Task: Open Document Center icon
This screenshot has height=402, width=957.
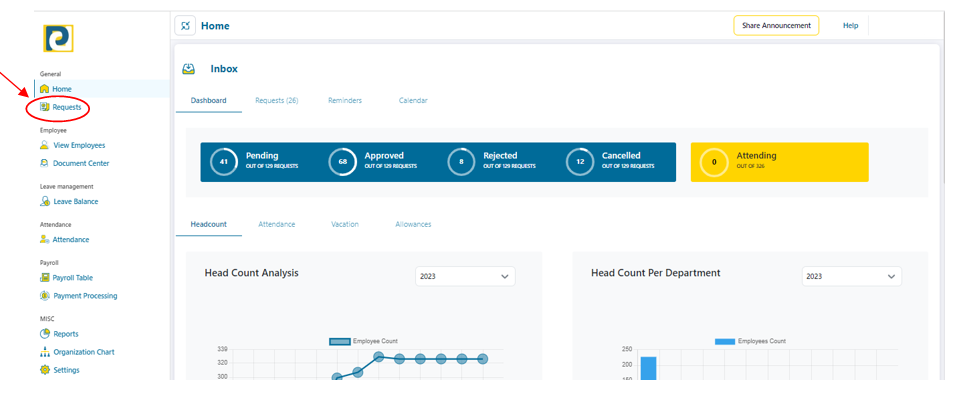Action: [44, 163]
